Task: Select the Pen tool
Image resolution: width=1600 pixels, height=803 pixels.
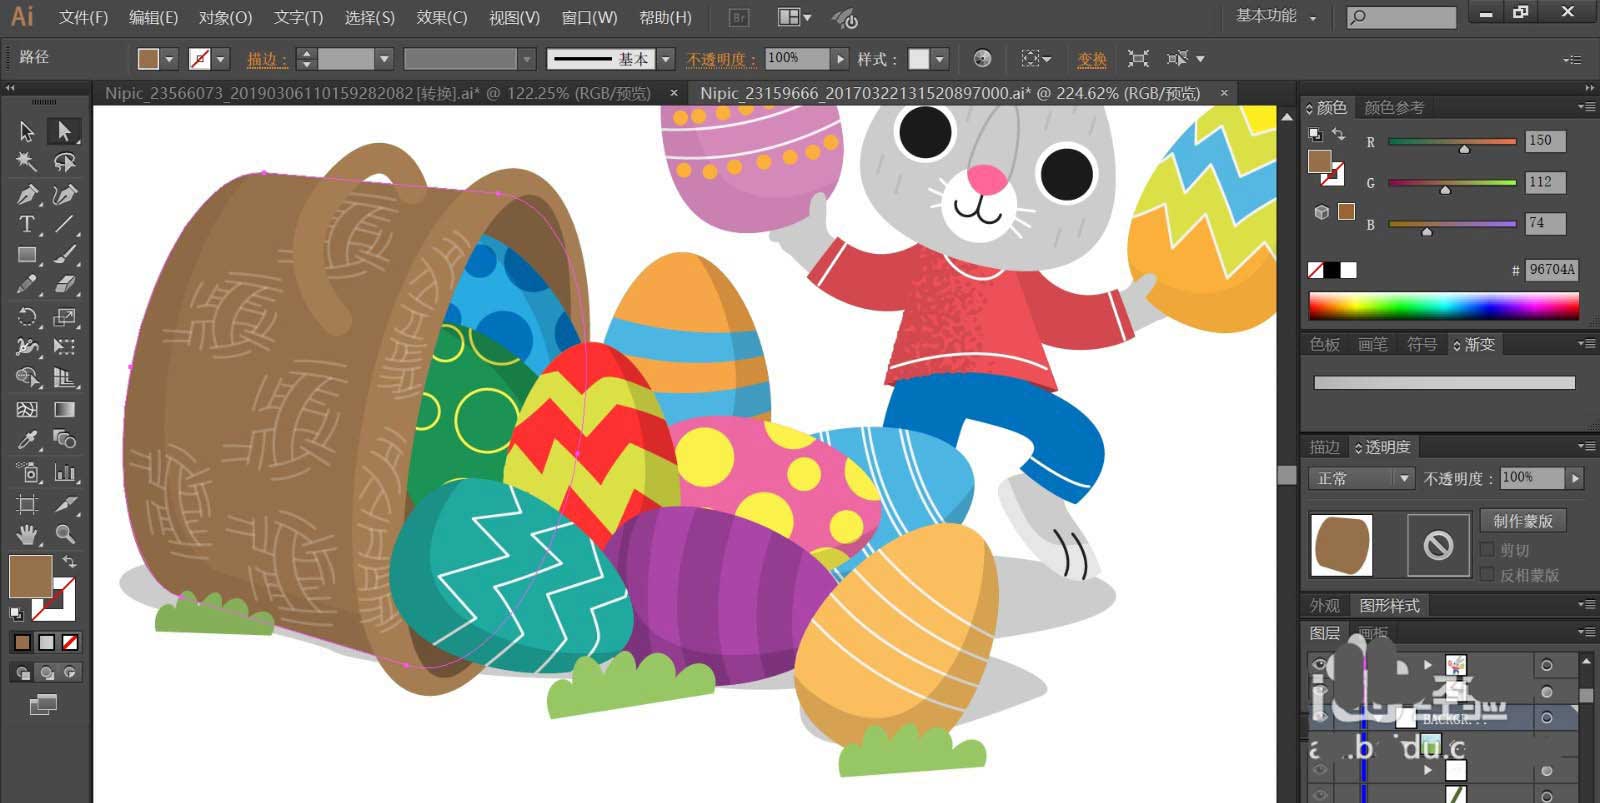Action: click(x=27, y=194)
